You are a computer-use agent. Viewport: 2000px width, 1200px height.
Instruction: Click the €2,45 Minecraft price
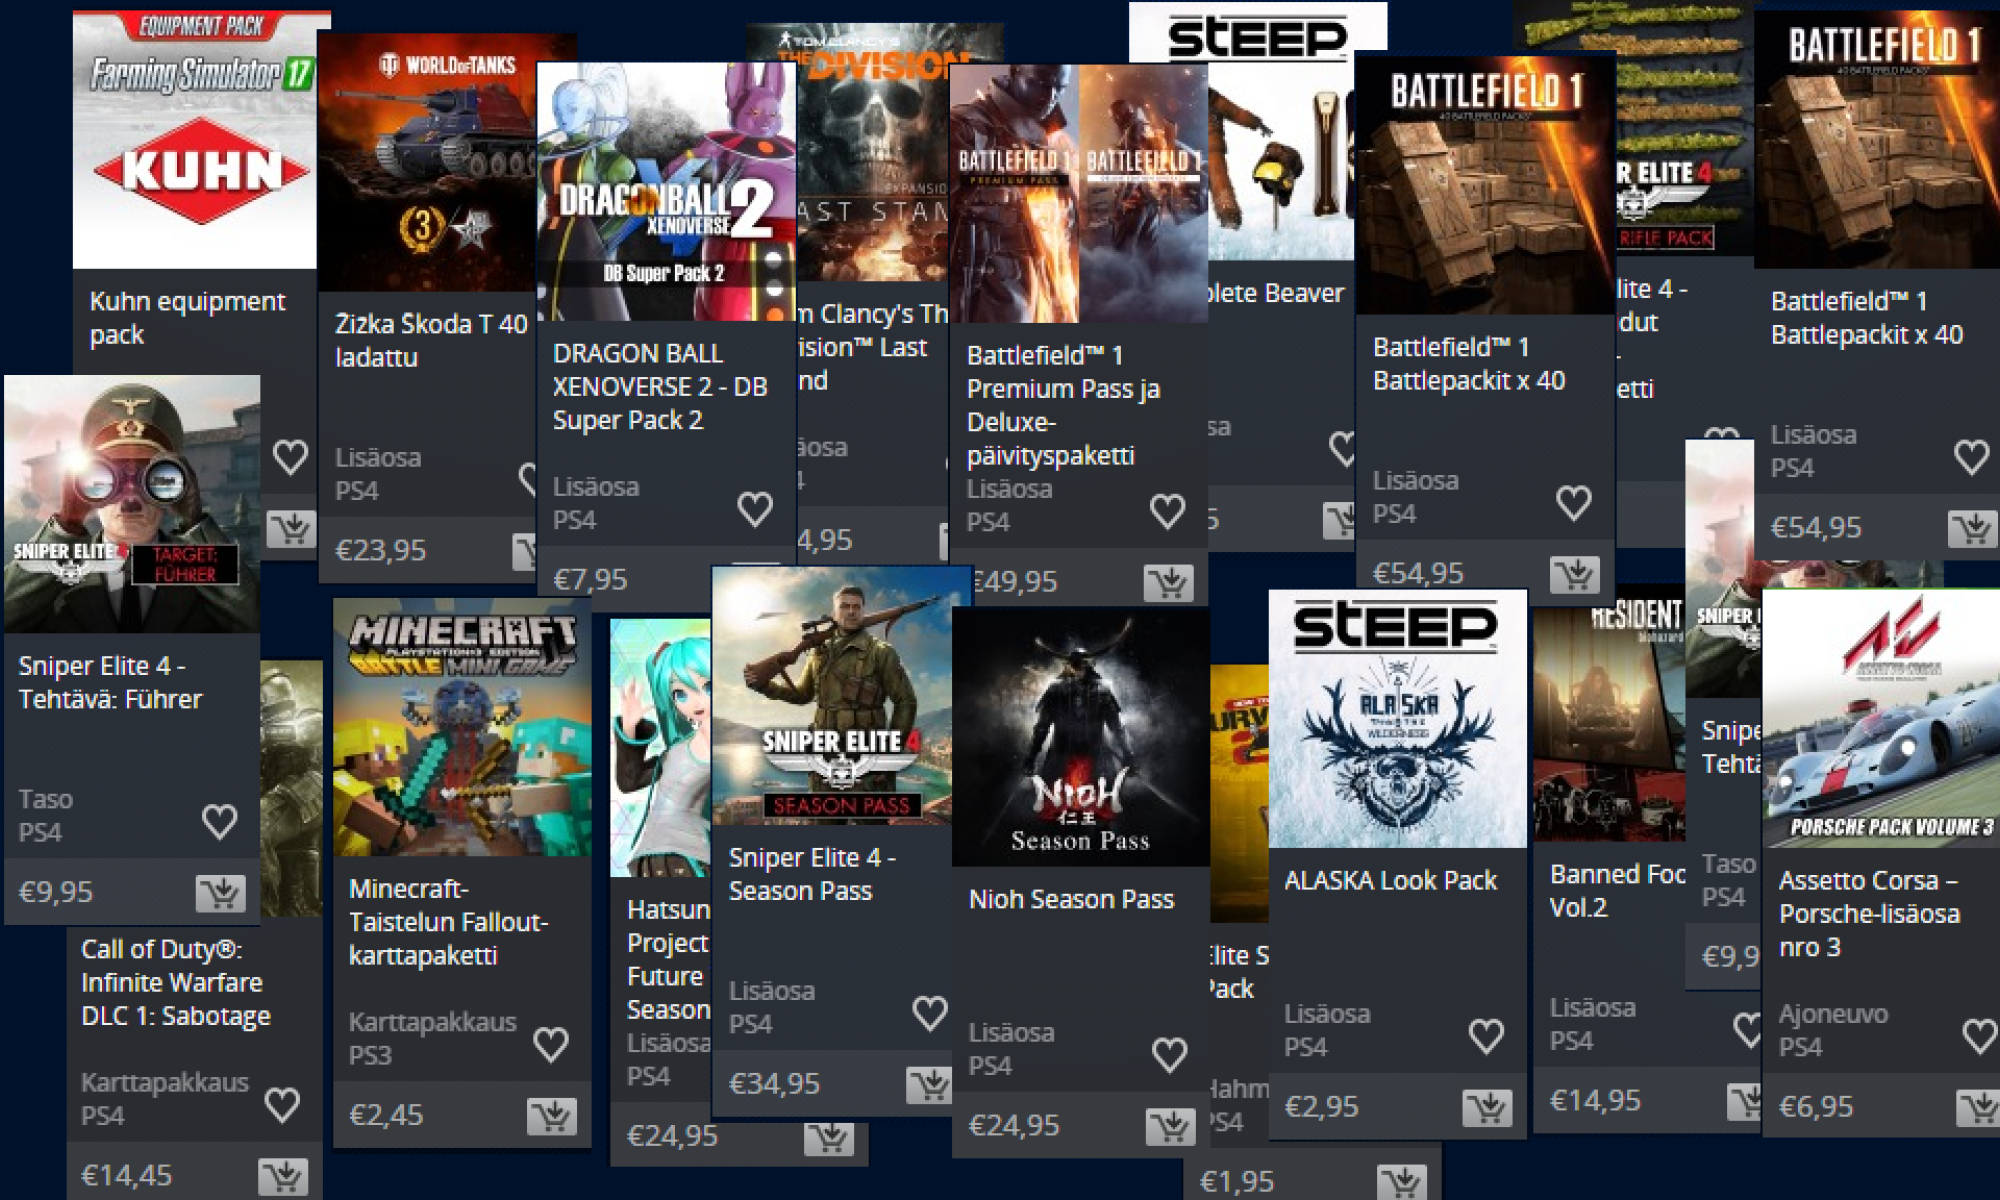(x=386, y=1115)
